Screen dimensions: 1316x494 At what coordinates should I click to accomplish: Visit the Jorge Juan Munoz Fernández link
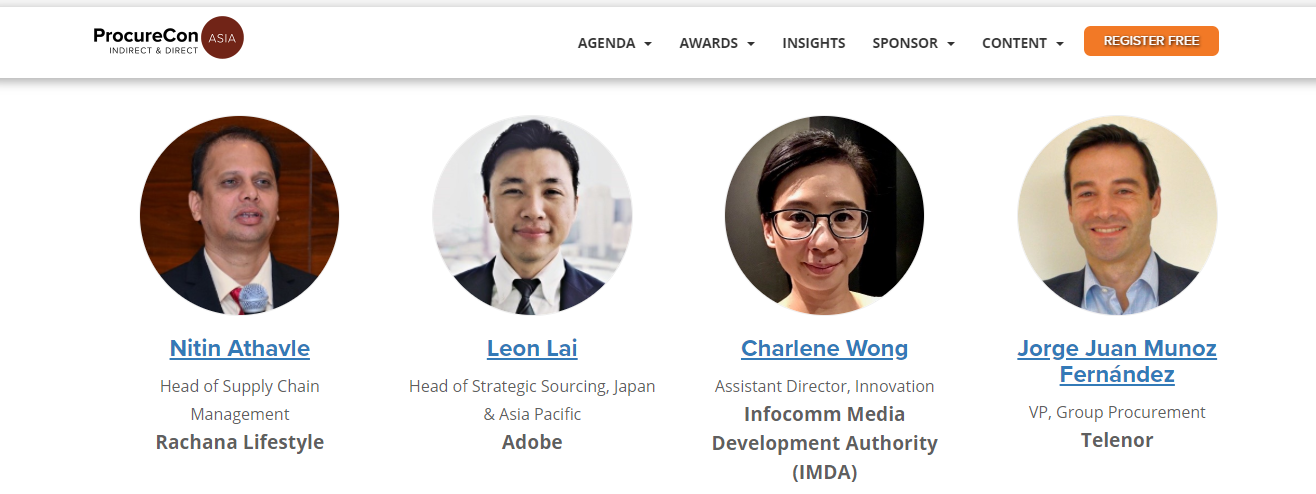pyautogui.click(x=1117, y=361)
